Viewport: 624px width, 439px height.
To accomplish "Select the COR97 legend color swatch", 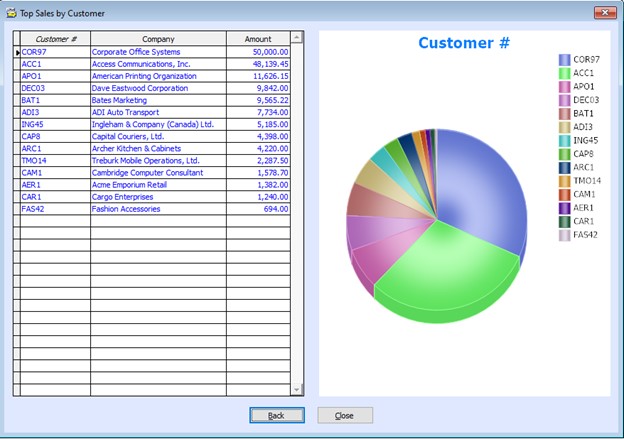I will (564, 60).
